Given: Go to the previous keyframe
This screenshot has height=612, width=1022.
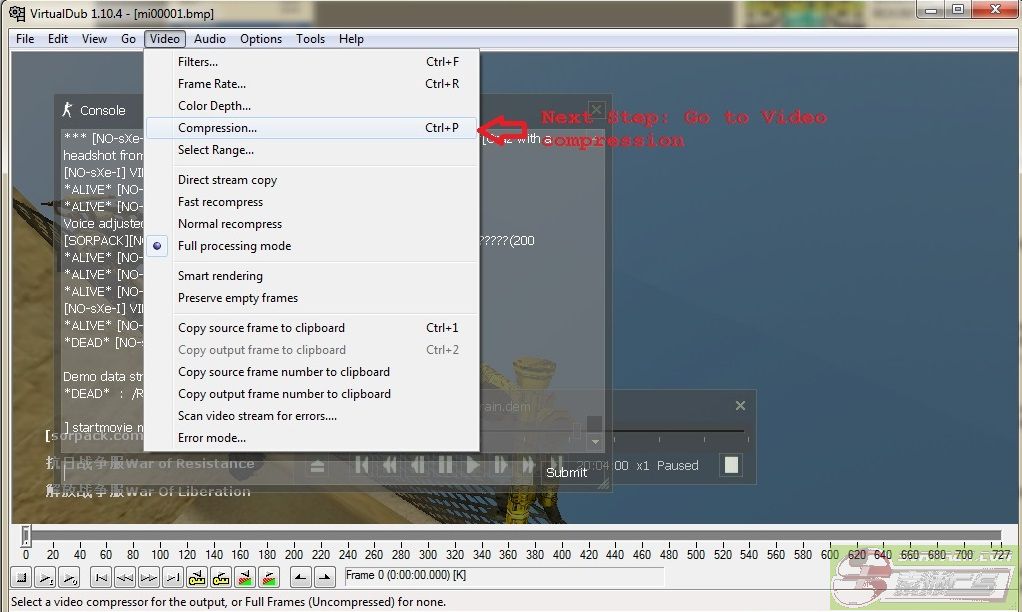Looking at the screenshot, I should pos(196,577).
